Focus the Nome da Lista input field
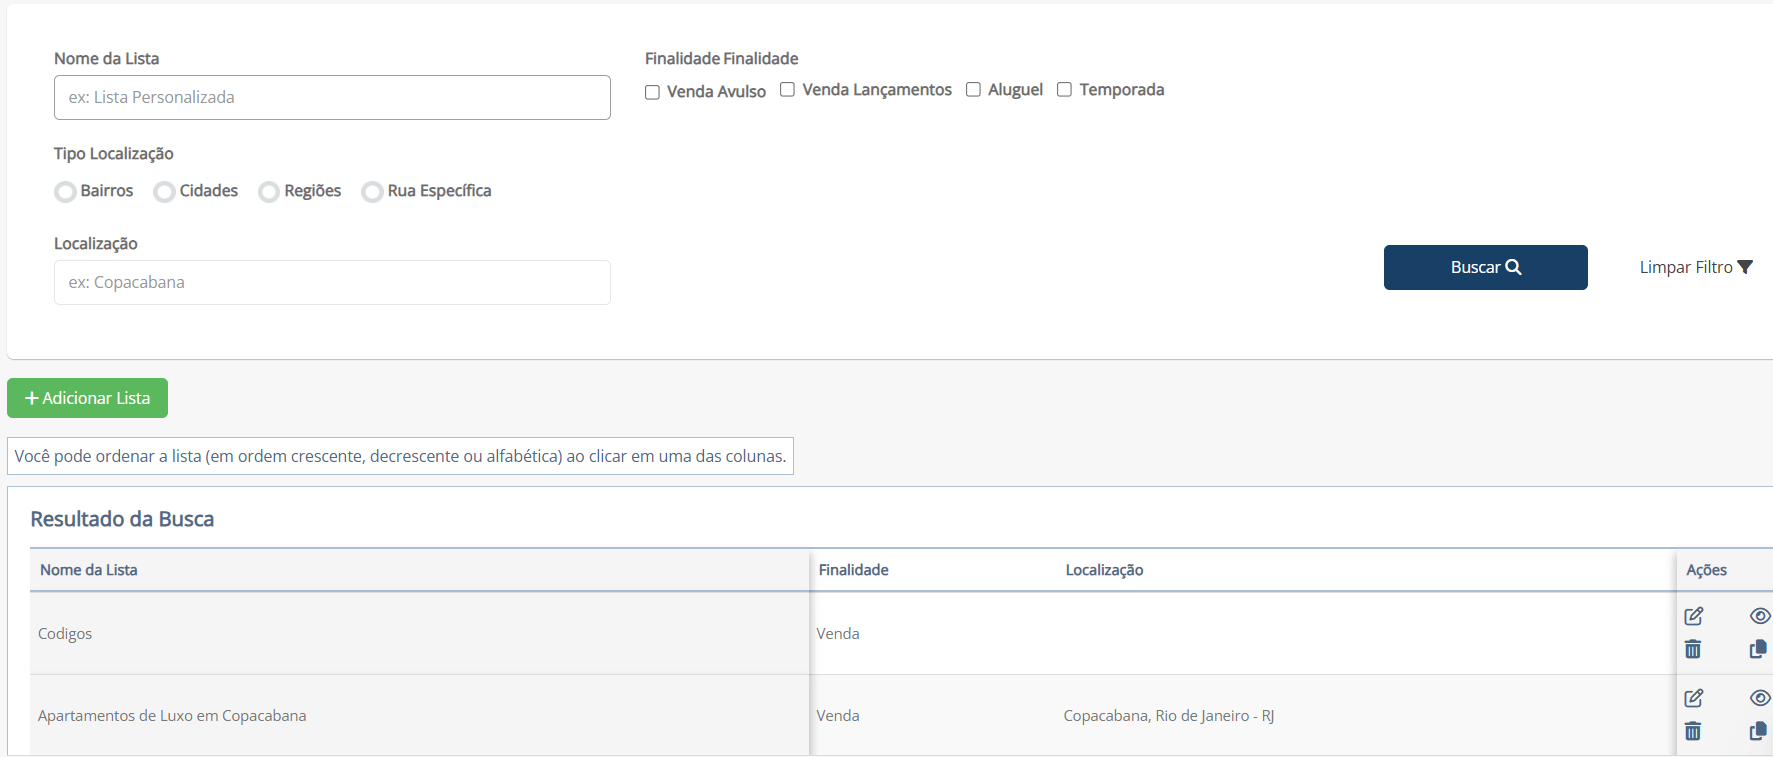 coord(332,98)
